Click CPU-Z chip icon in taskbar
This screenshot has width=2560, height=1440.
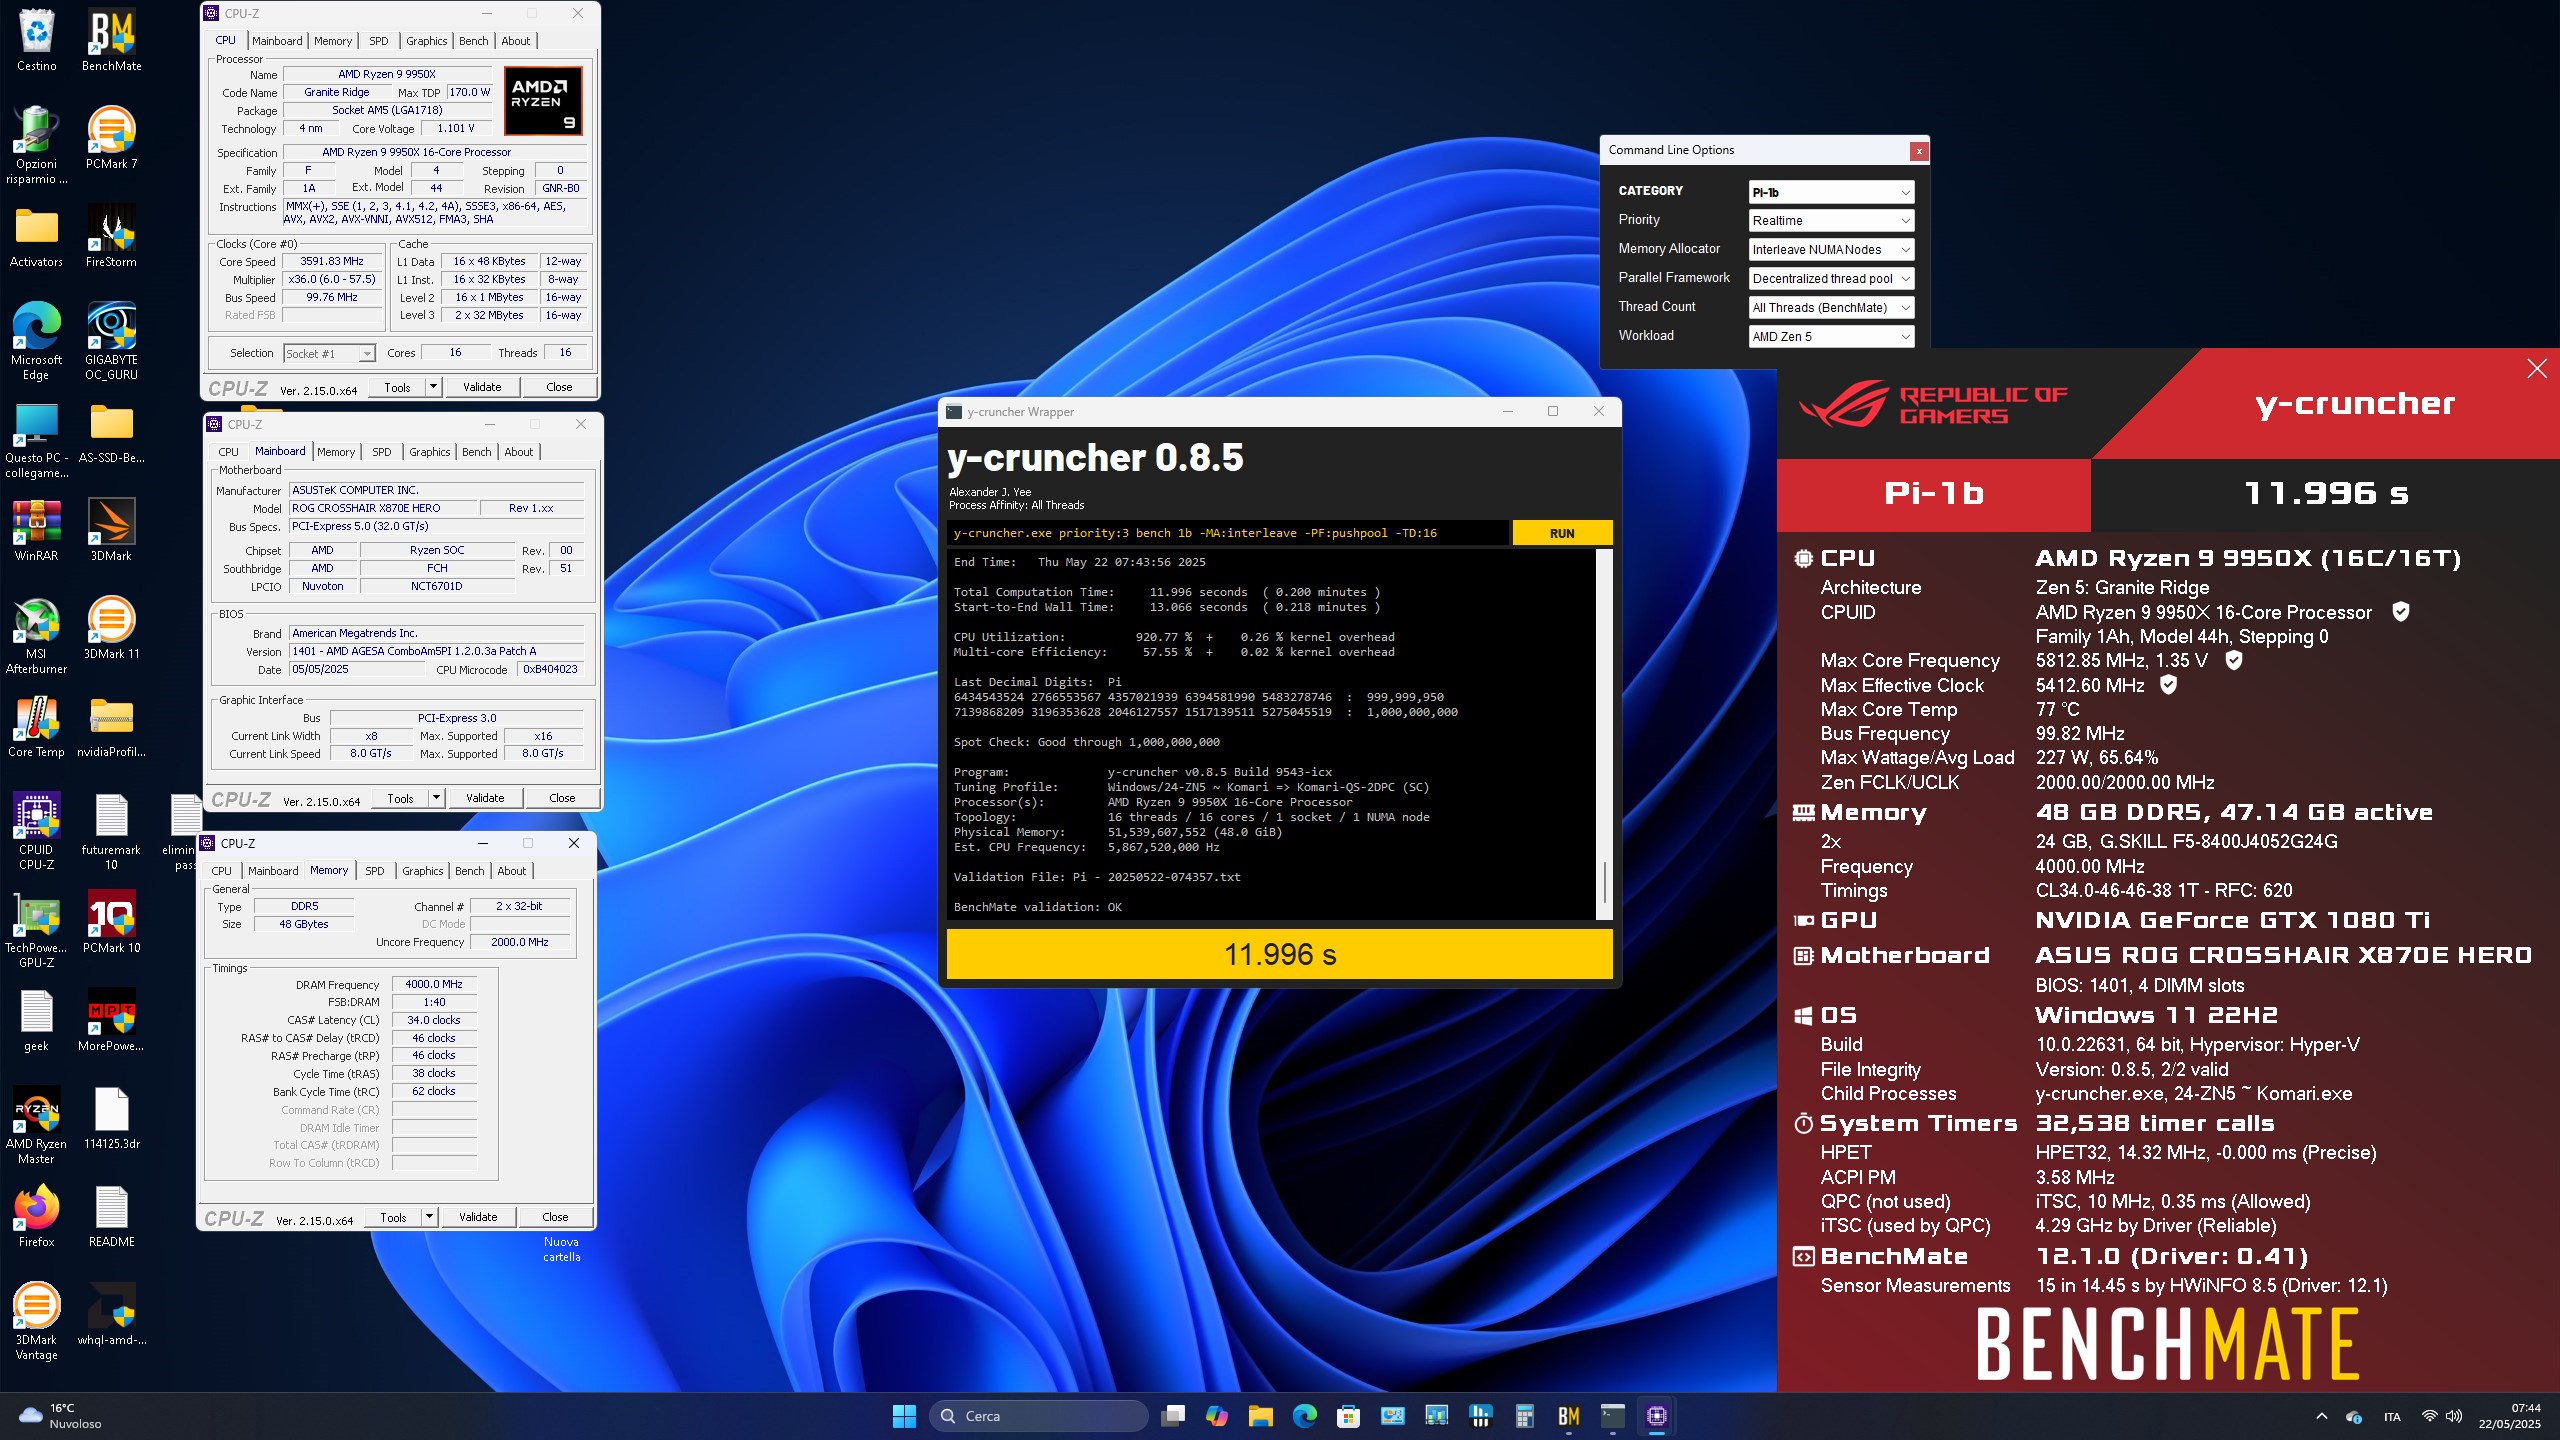click(1657, 1416)
